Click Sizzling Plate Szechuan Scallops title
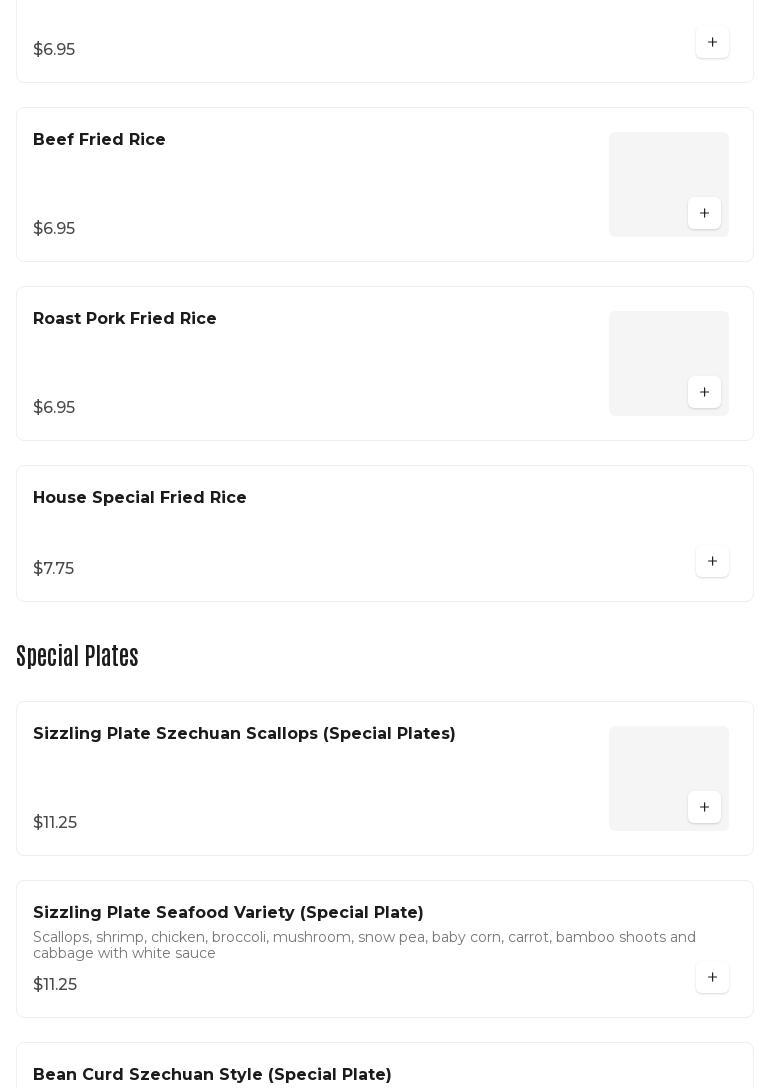This screenshot has width=770, height=1088. 244,734
